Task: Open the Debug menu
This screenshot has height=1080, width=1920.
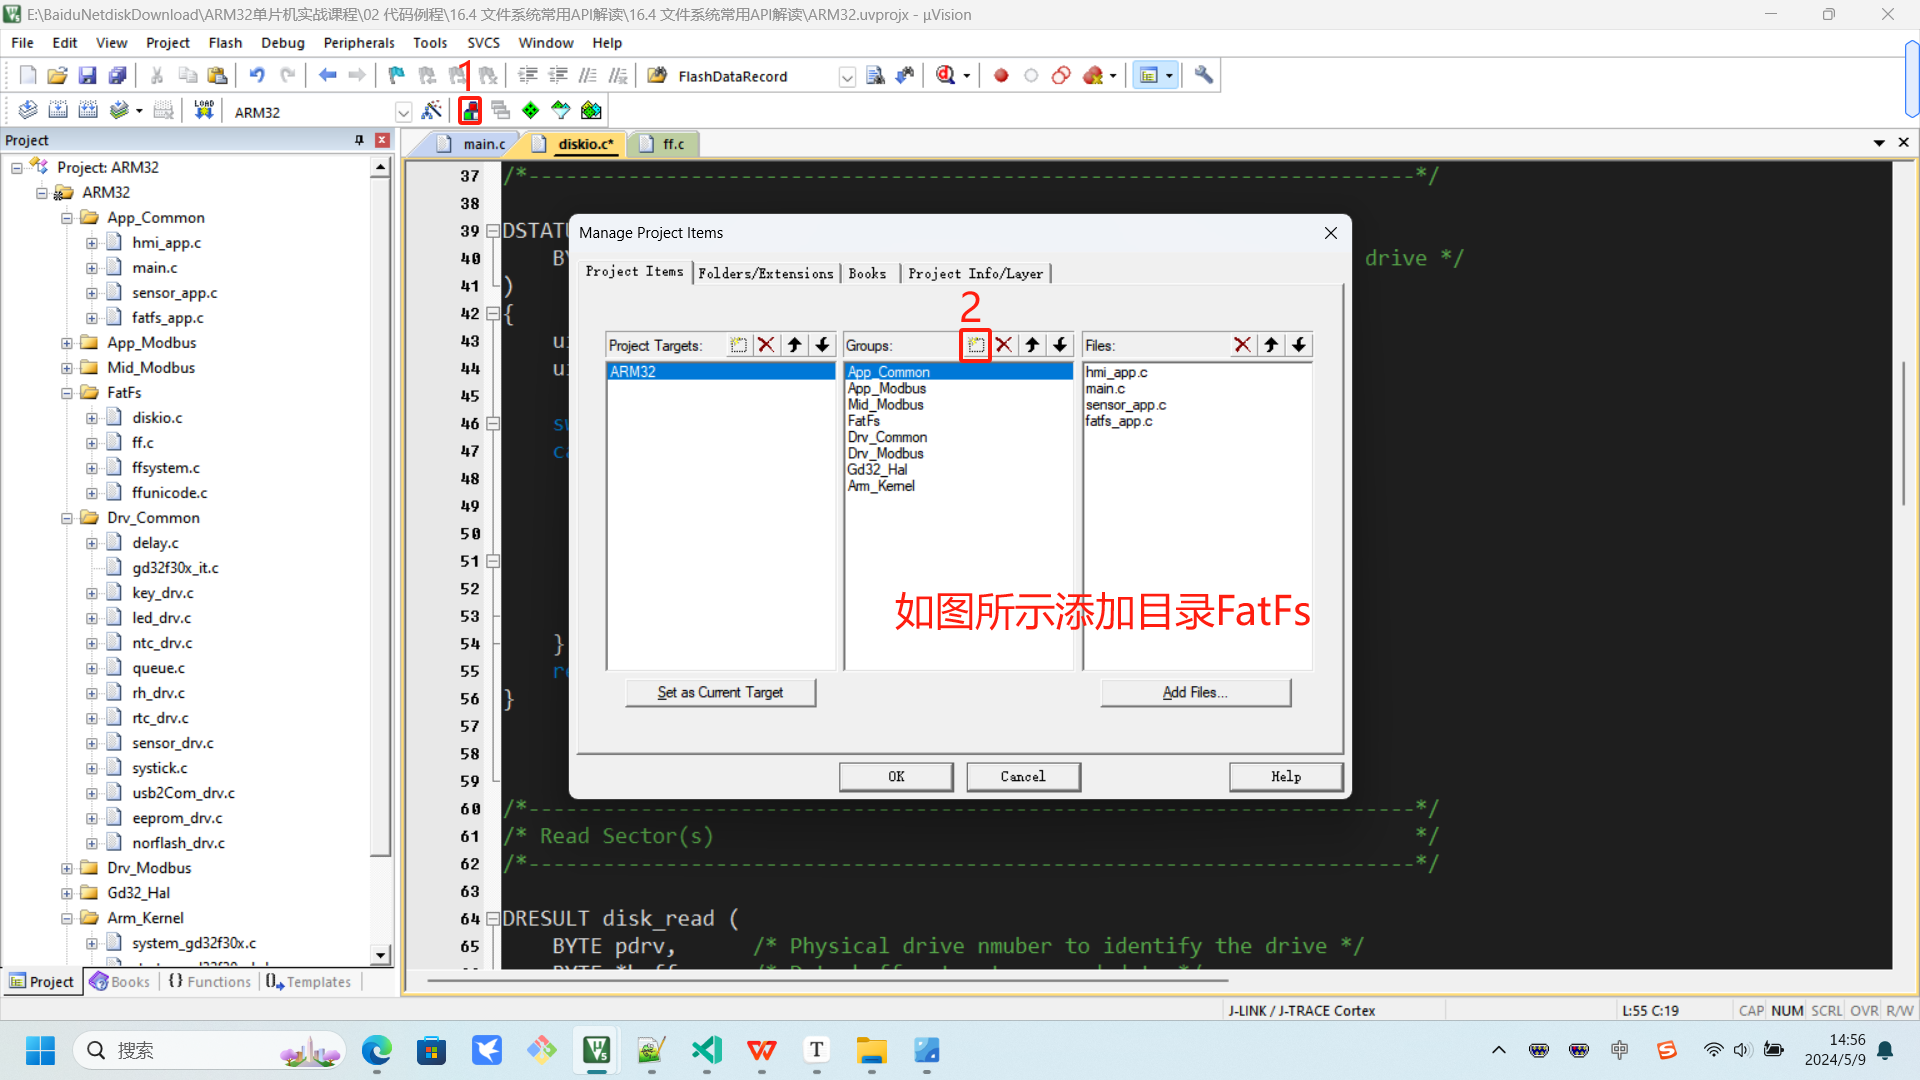Action: [x=282, y=43]
